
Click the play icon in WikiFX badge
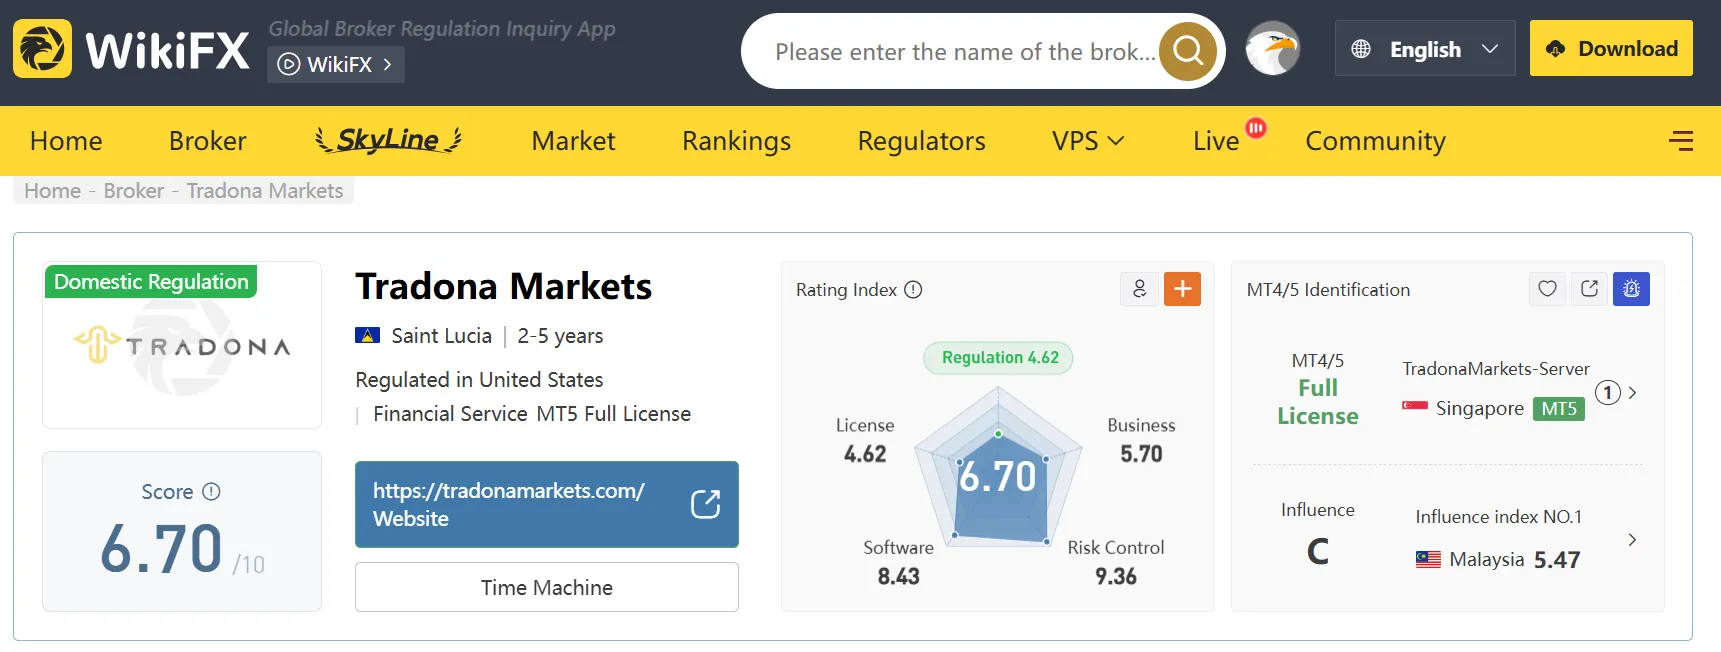click(288, 64)
